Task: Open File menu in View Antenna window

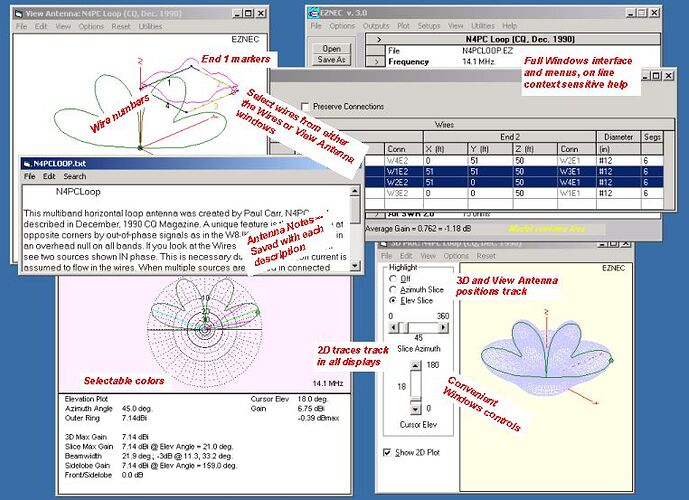Action: (22, 26)
